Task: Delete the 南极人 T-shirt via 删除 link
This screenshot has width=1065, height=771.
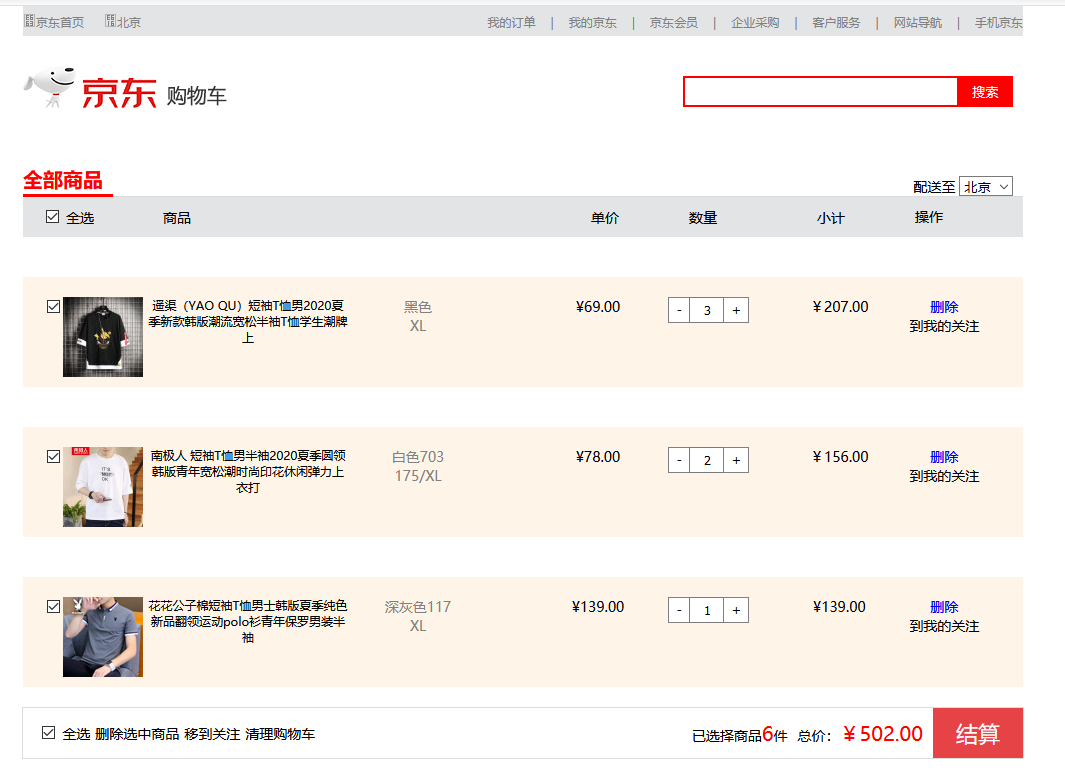Action: click(944, 457)
